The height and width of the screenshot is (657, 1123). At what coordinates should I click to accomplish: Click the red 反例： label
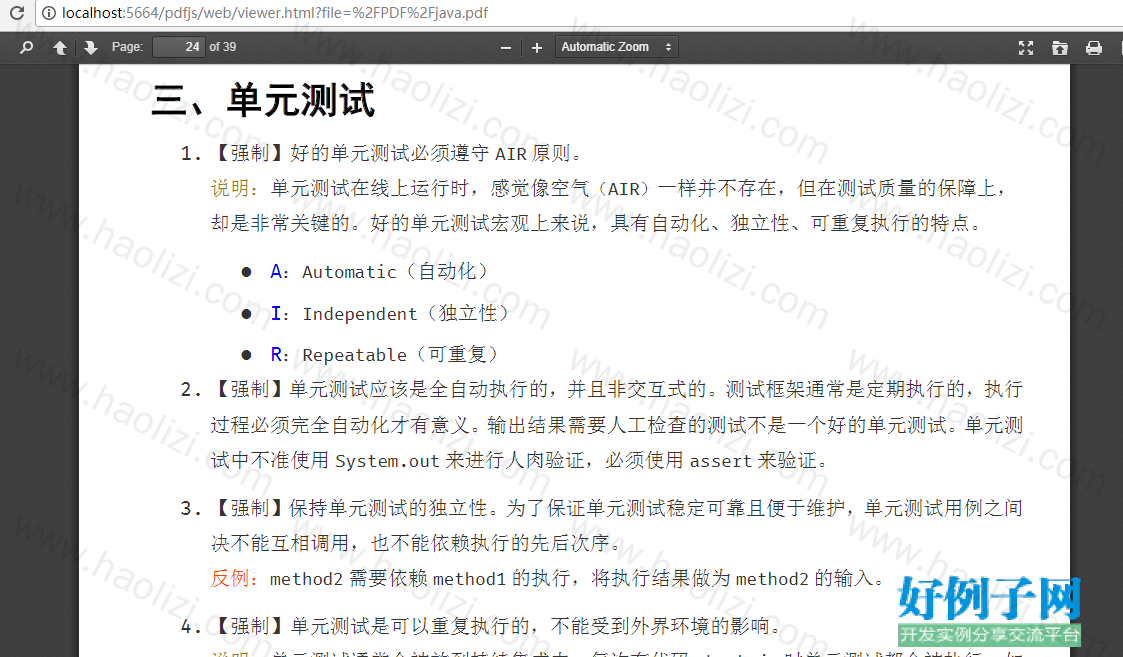pos(235,578)
